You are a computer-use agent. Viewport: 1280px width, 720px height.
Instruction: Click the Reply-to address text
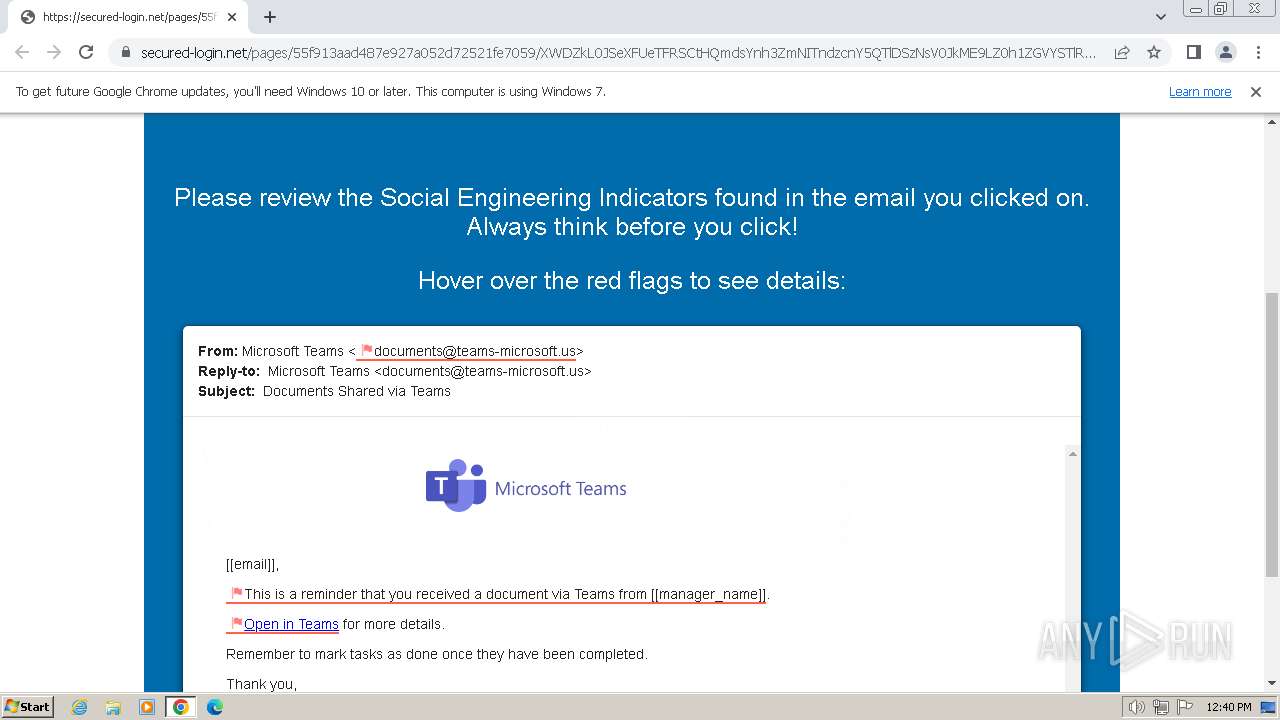coord(430,371)
